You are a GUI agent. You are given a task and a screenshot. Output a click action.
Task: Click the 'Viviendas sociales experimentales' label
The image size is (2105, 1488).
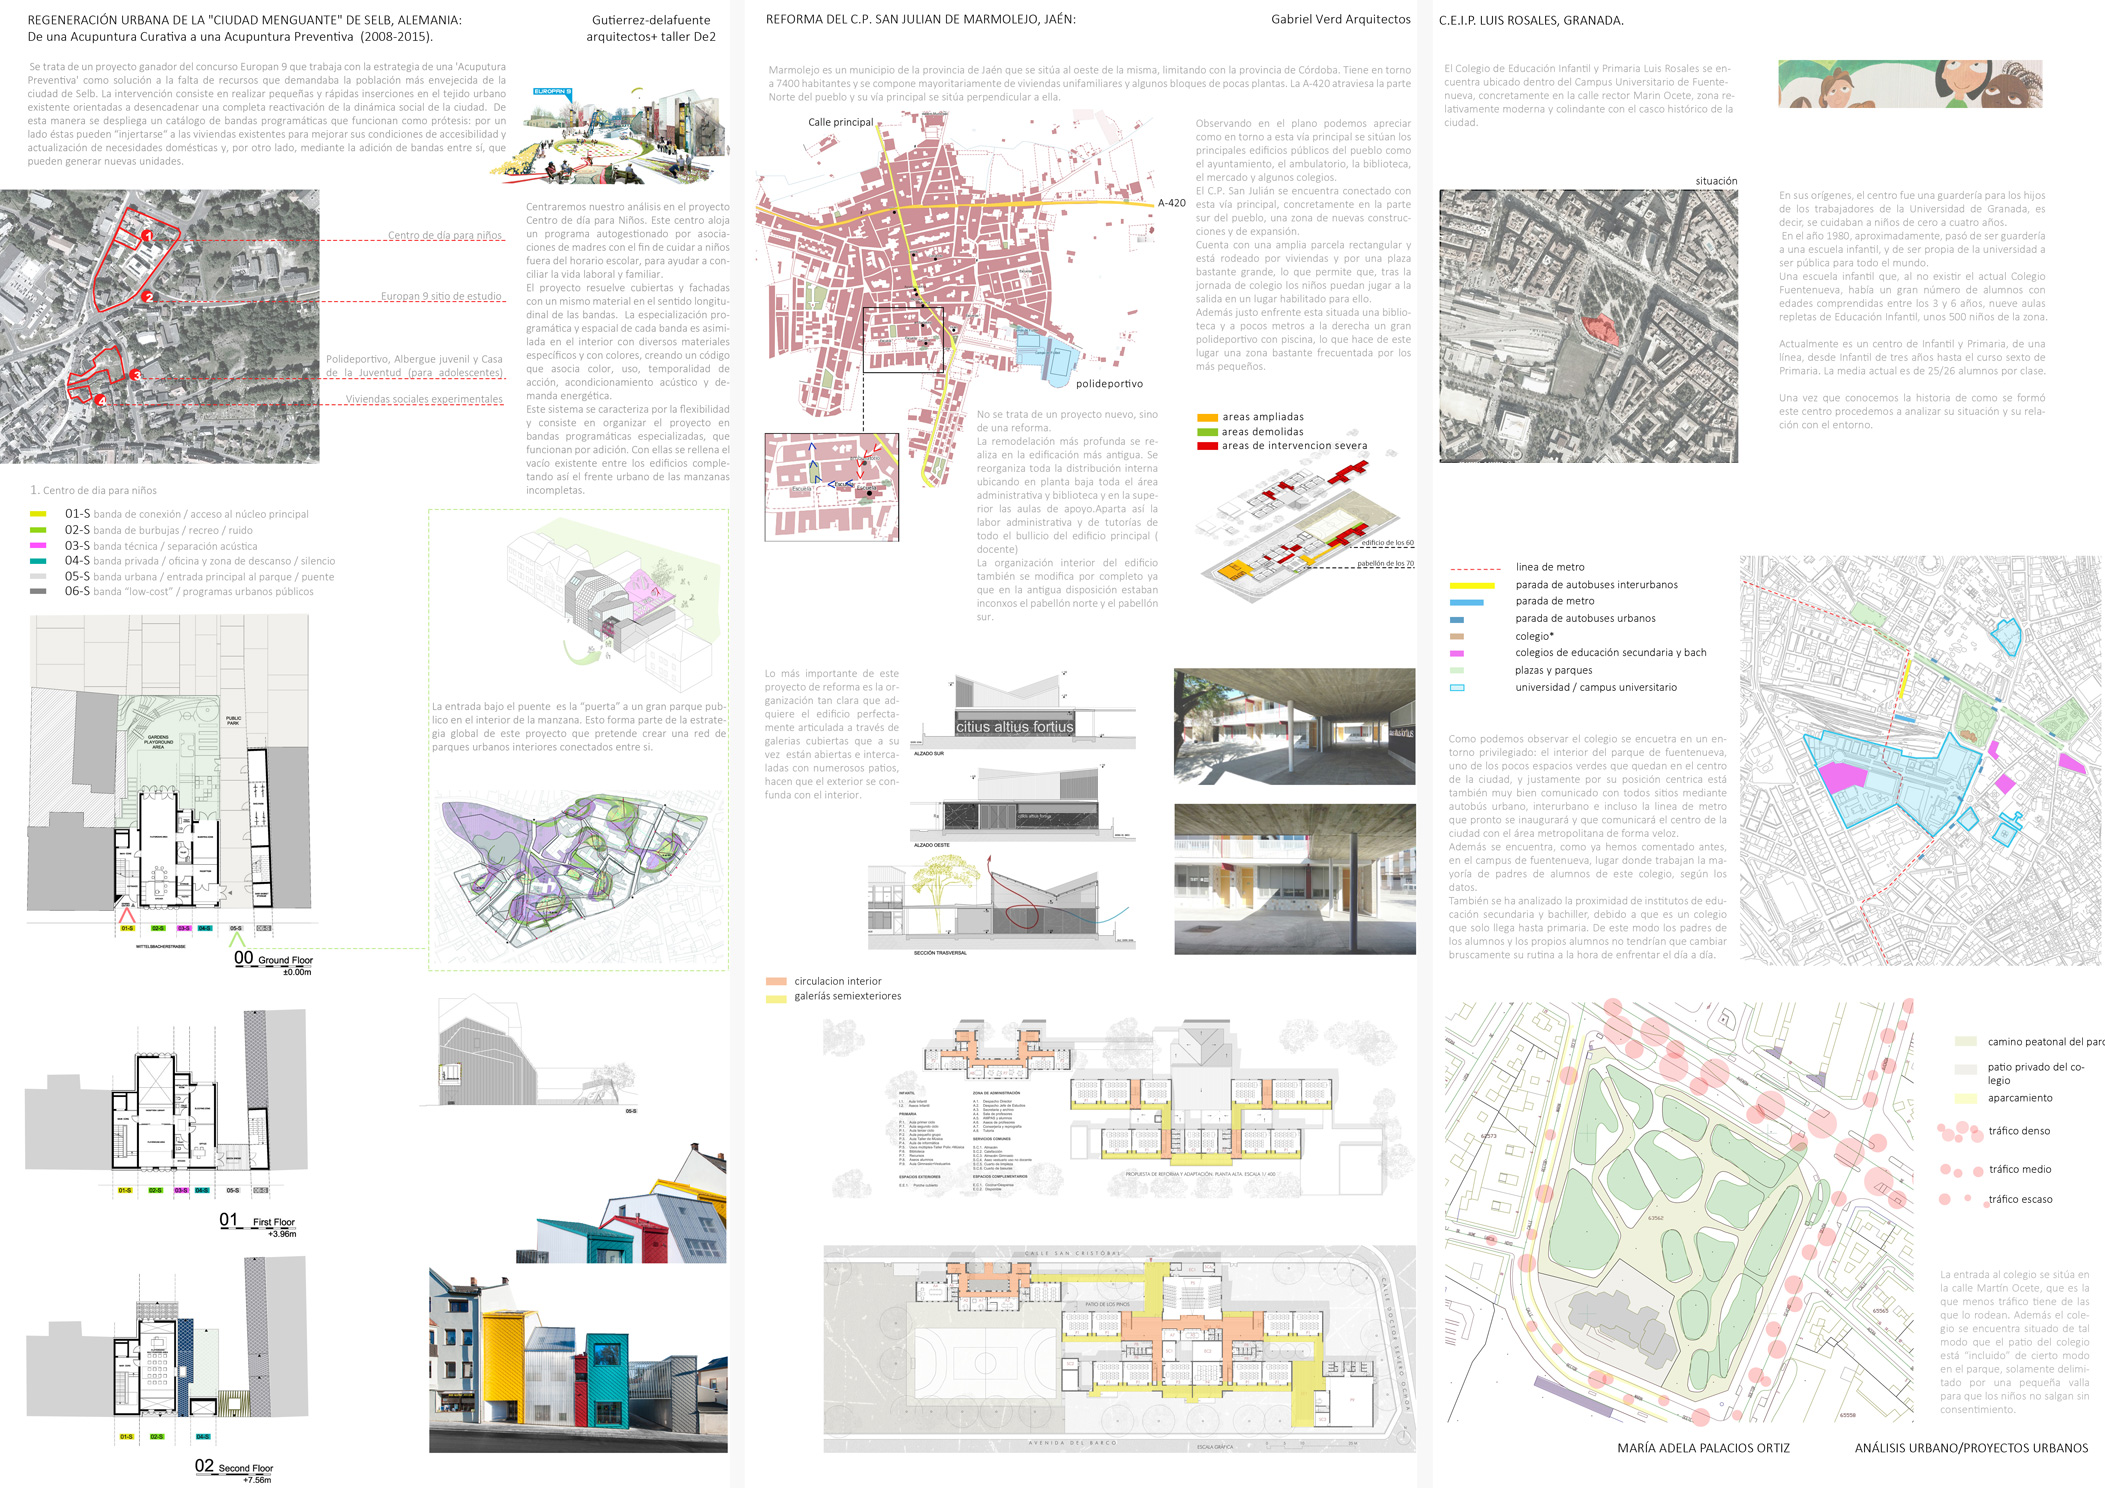point(424,399)
